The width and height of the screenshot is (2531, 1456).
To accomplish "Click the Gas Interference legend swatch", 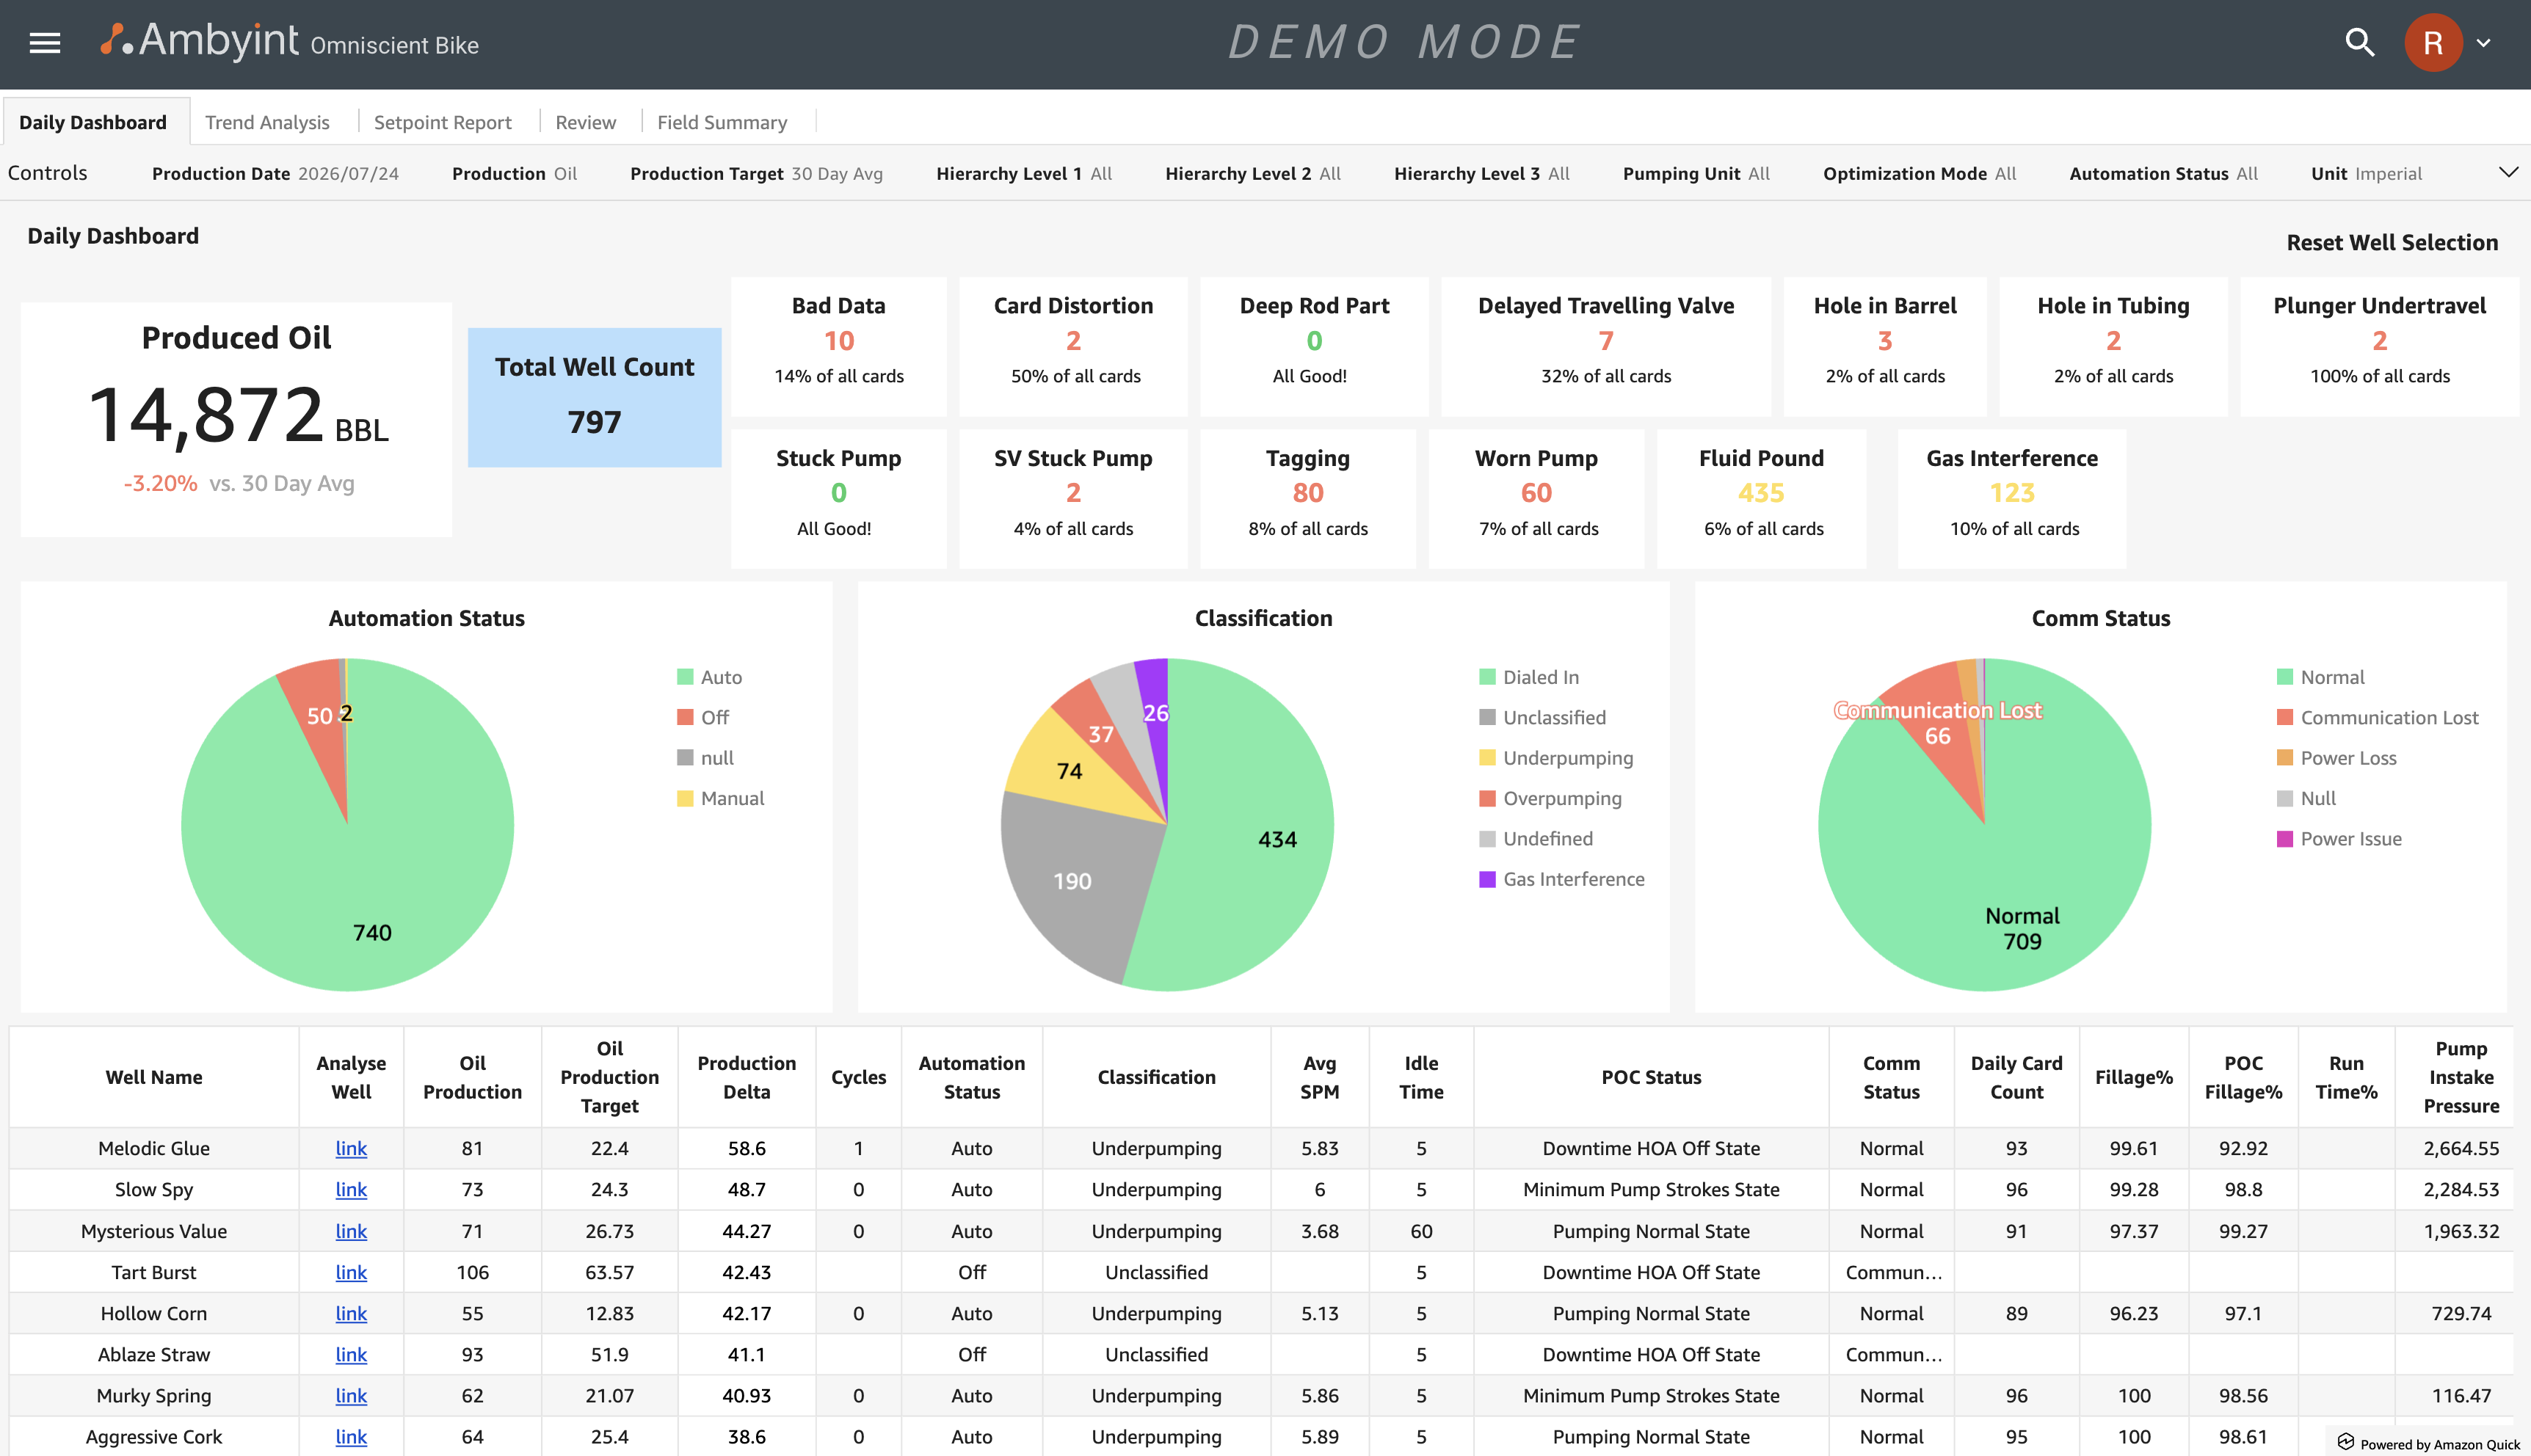I will [1487, 879].
